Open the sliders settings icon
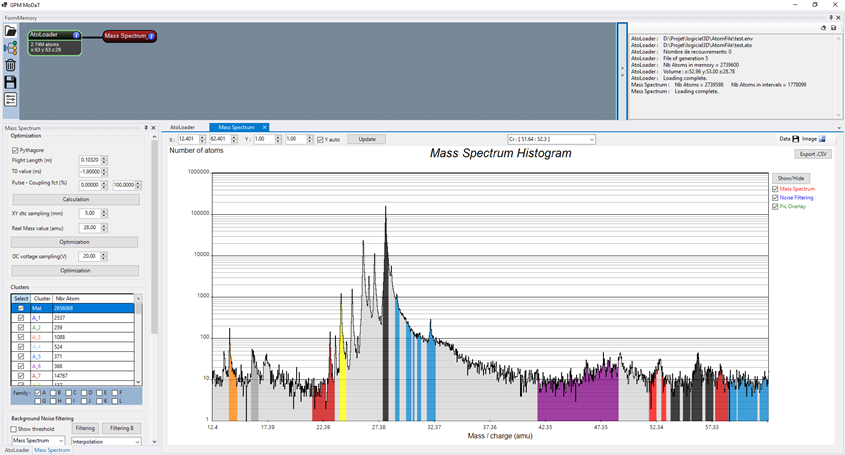The image size is (845, 455). tap(10, 99)
